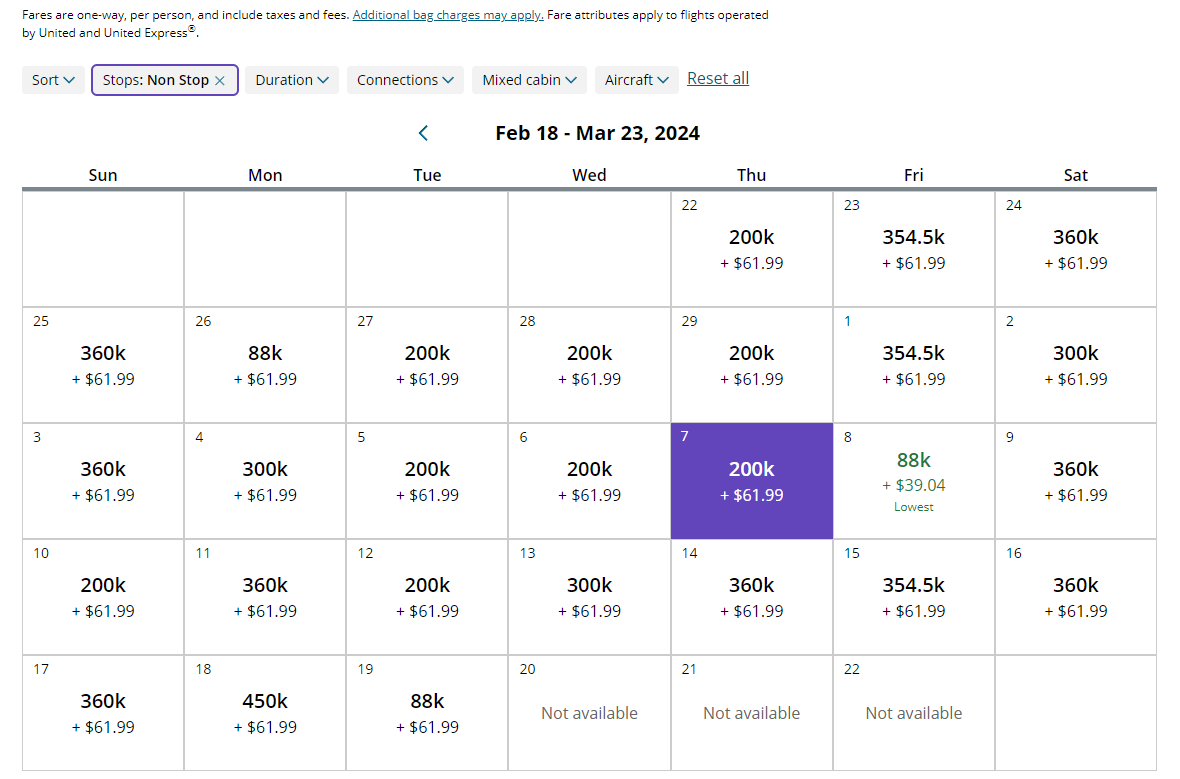Select highlighted March 7 200k fare
This screenshot has height=779, width=1180.
click(x=752, y=480)
